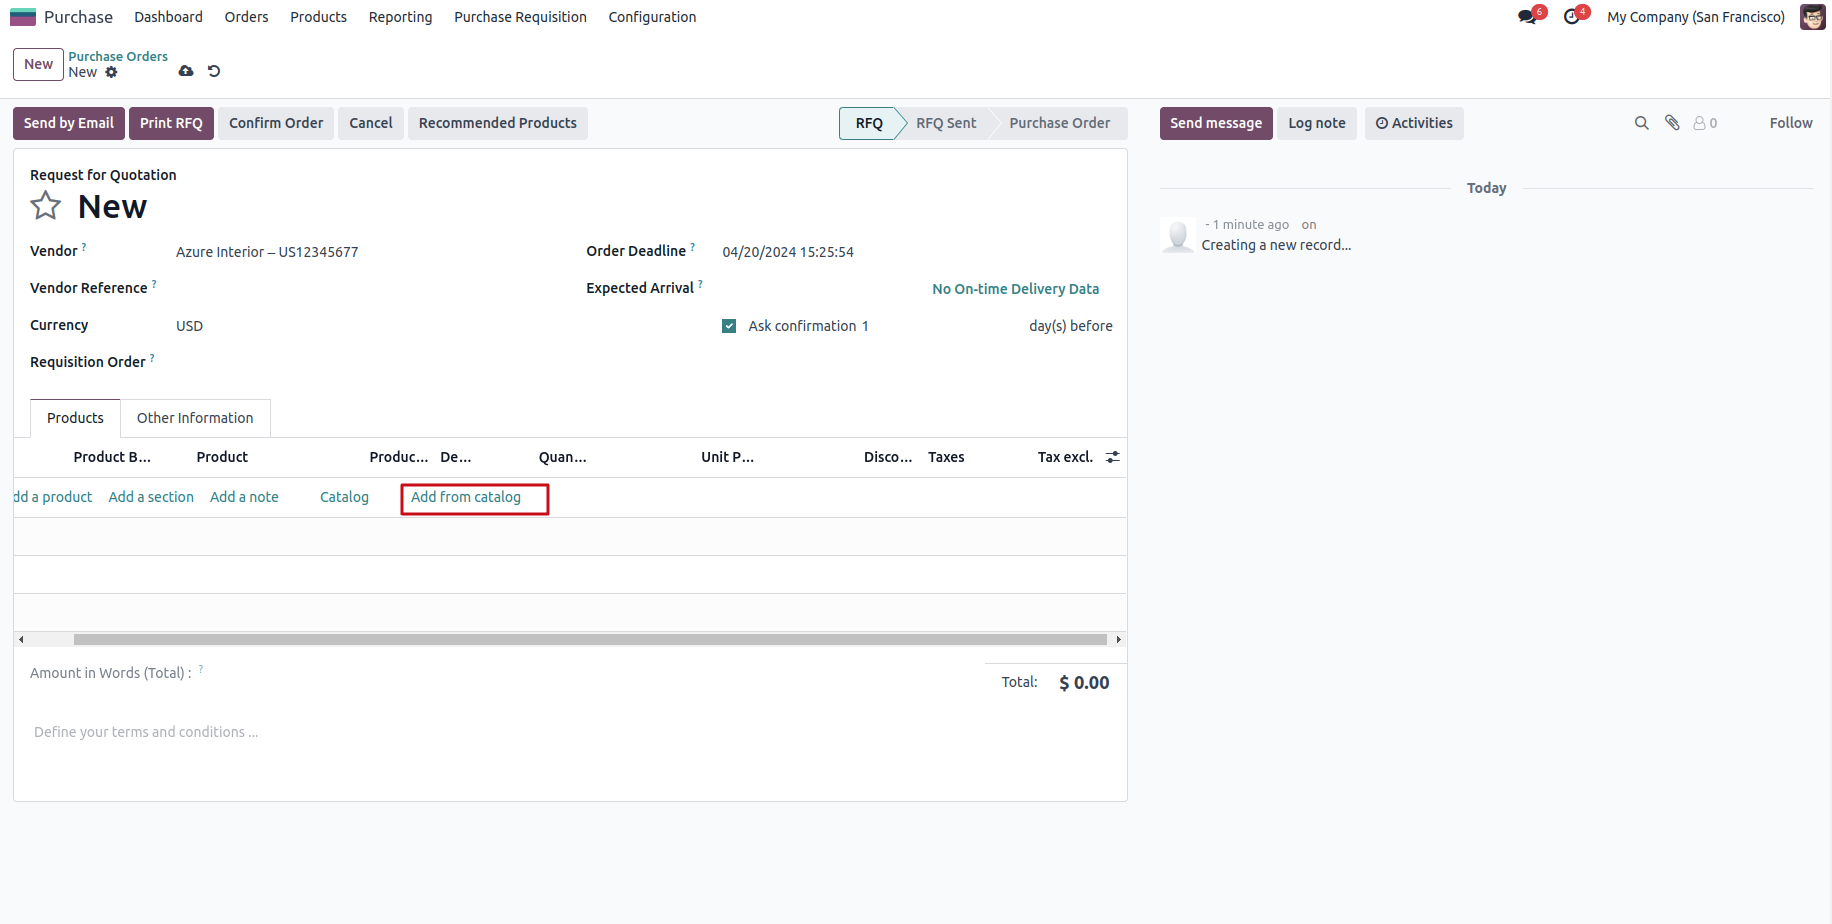Click the Add a section link
The height and width of the screenshot is (924, 1832).
151,497
